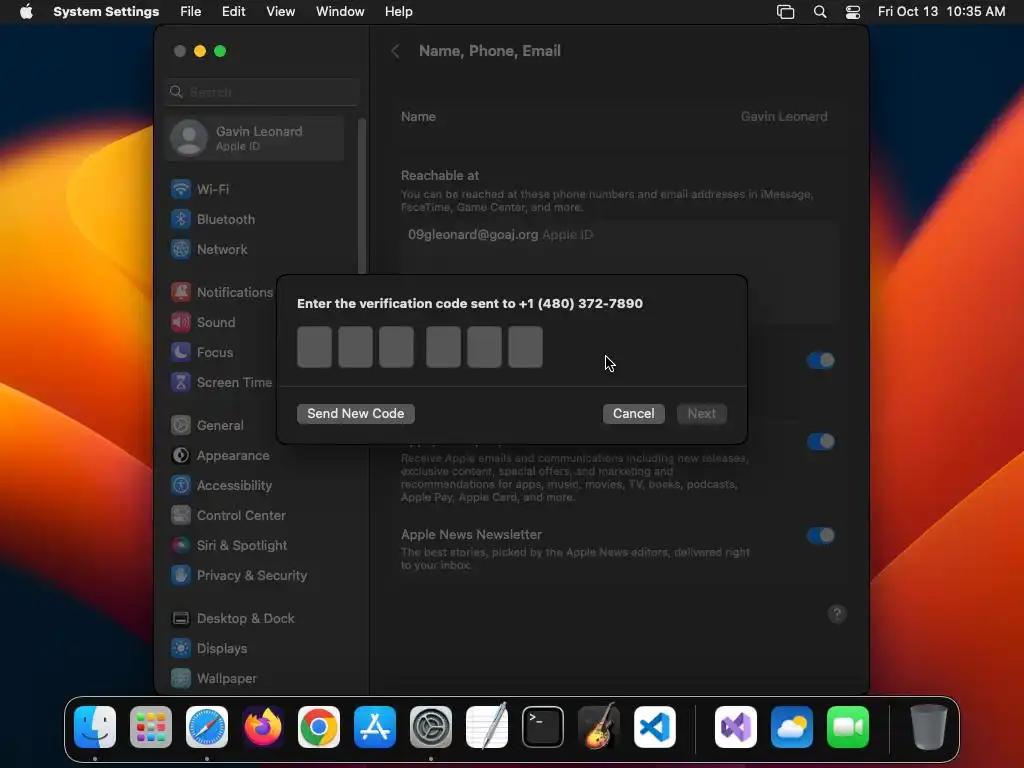Open the File menu
The width and height of the screenshot is (1024, 768).
pos(191,12)
